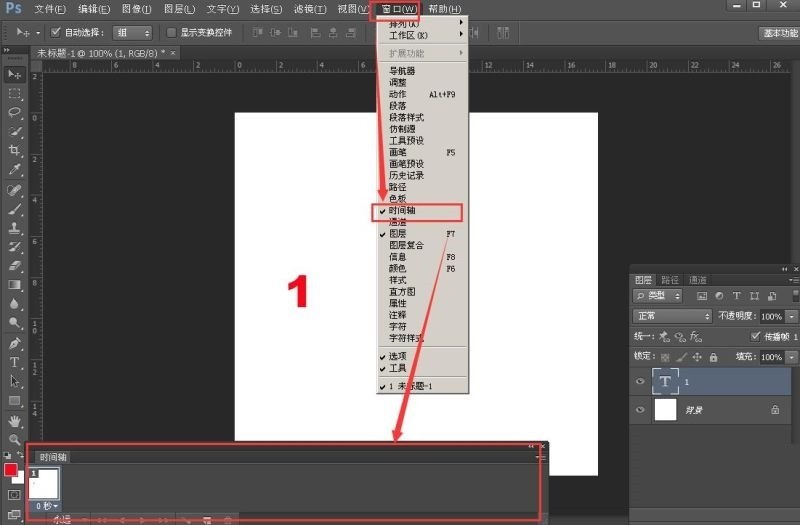Enable the 显示变换控件 checkbox
The width and height of the screenshot is (800, 525).
click(171, 32)
